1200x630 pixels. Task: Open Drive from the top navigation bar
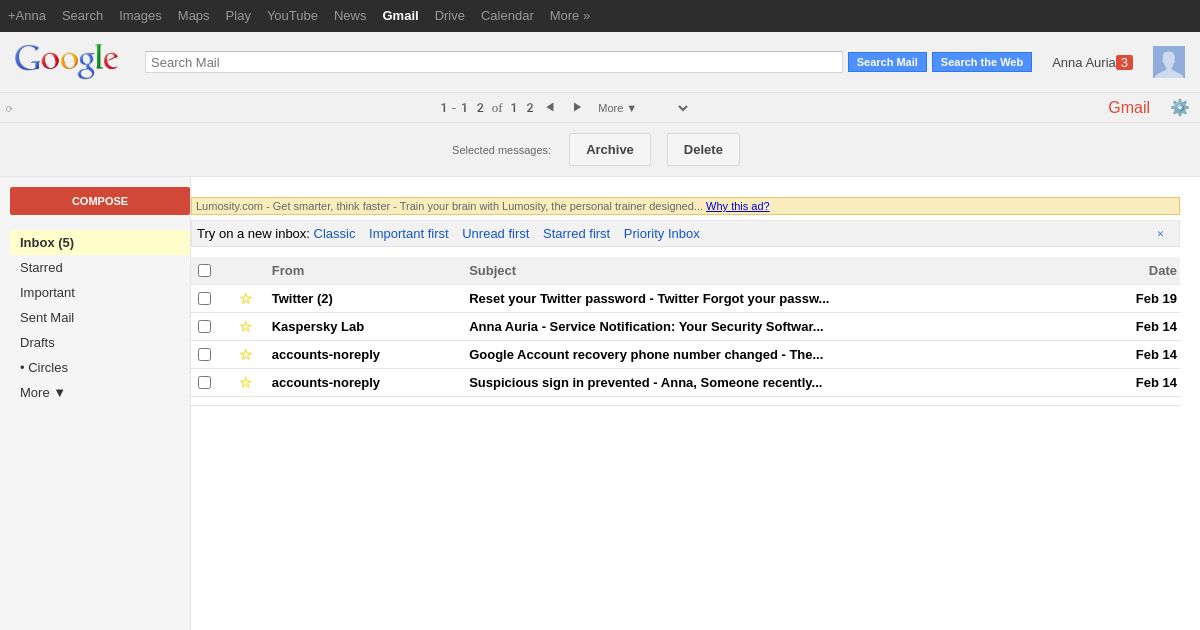(449, 15)
